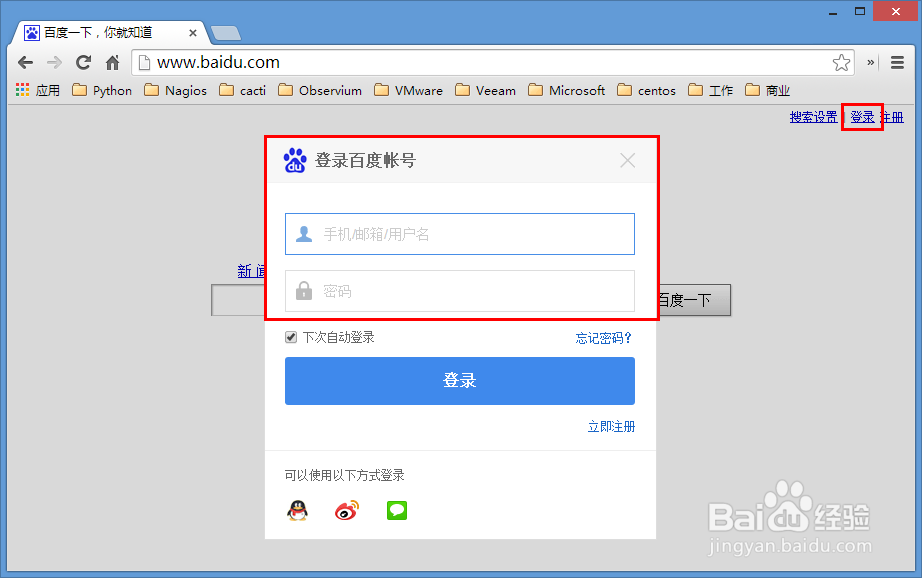
Task: Close the Baidu browser tab
Action: coord(192,33)
